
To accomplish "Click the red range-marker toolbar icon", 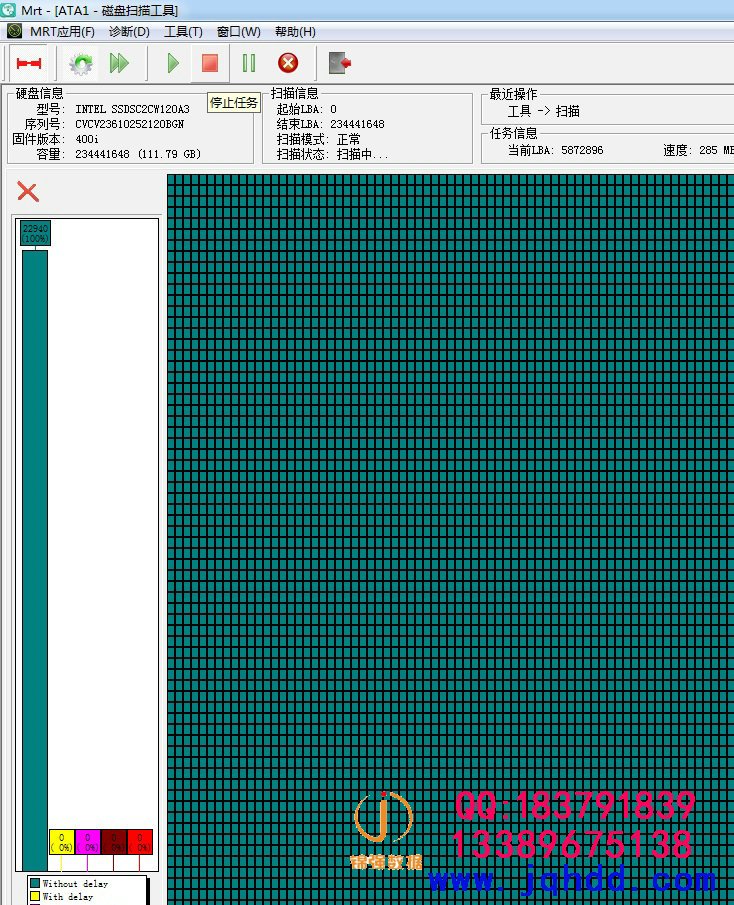I will (29, 63).
